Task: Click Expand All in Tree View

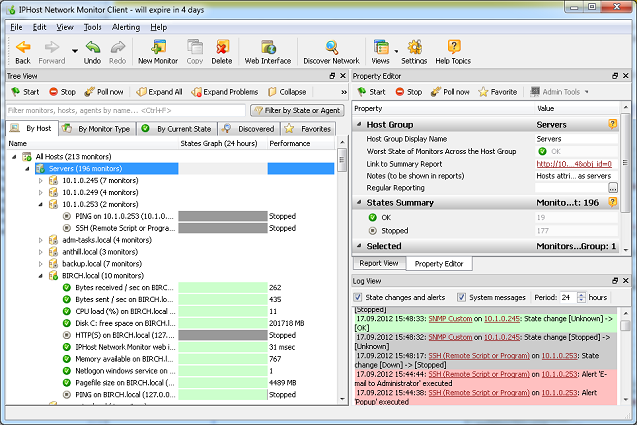Action: pos(159,92)
